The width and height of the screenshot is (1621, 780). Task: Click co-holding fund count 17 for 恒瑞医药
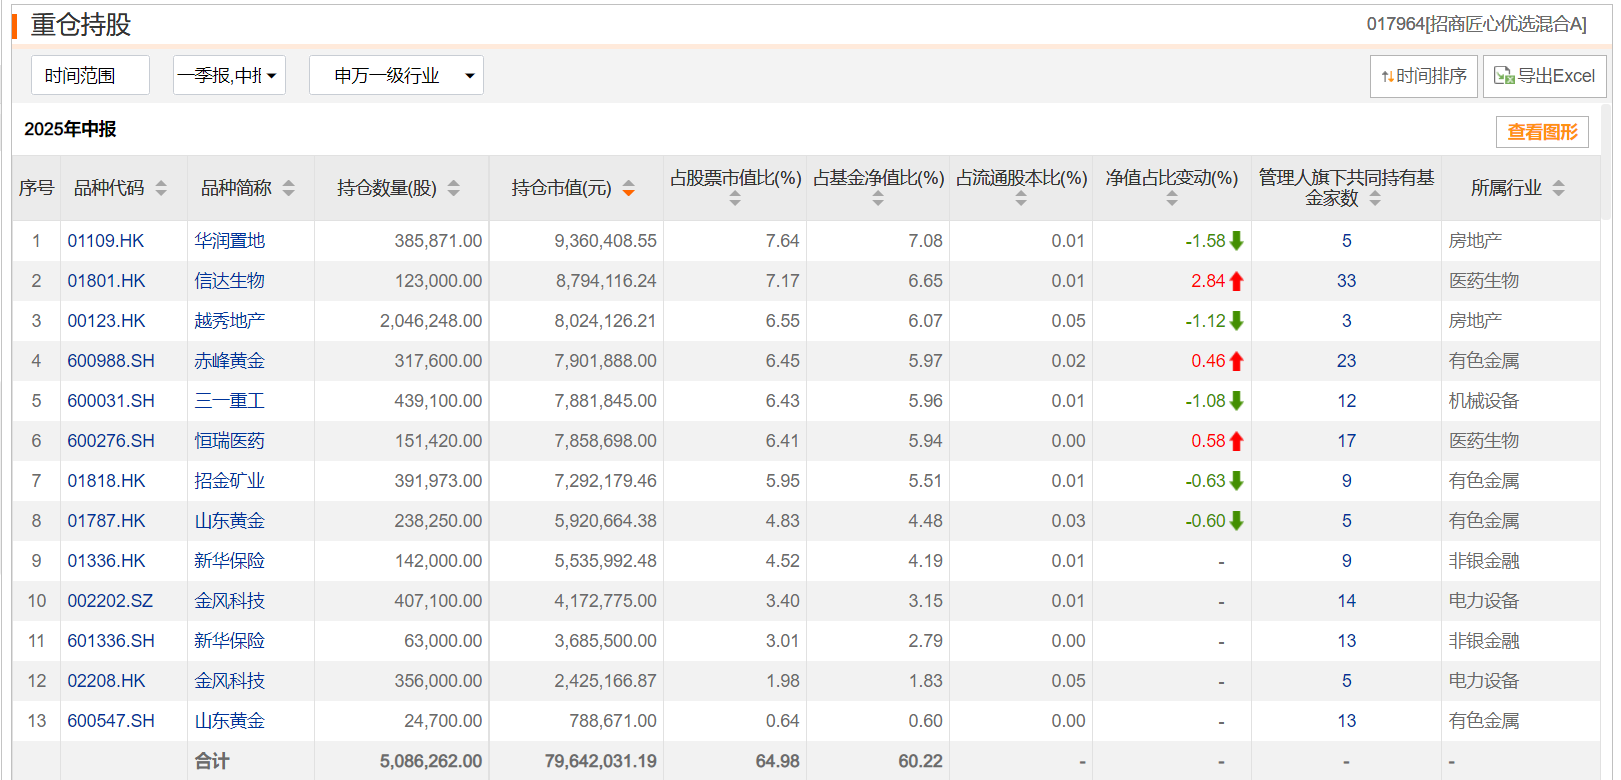pyautogui.click(x=1347, y=441)
